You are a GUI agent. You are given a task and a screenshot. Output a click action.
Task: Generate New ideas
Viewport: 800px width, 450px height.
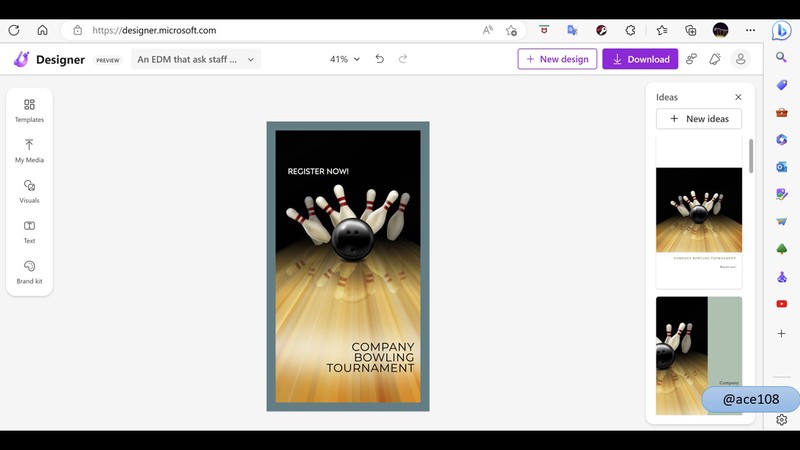tap(699, 118)
